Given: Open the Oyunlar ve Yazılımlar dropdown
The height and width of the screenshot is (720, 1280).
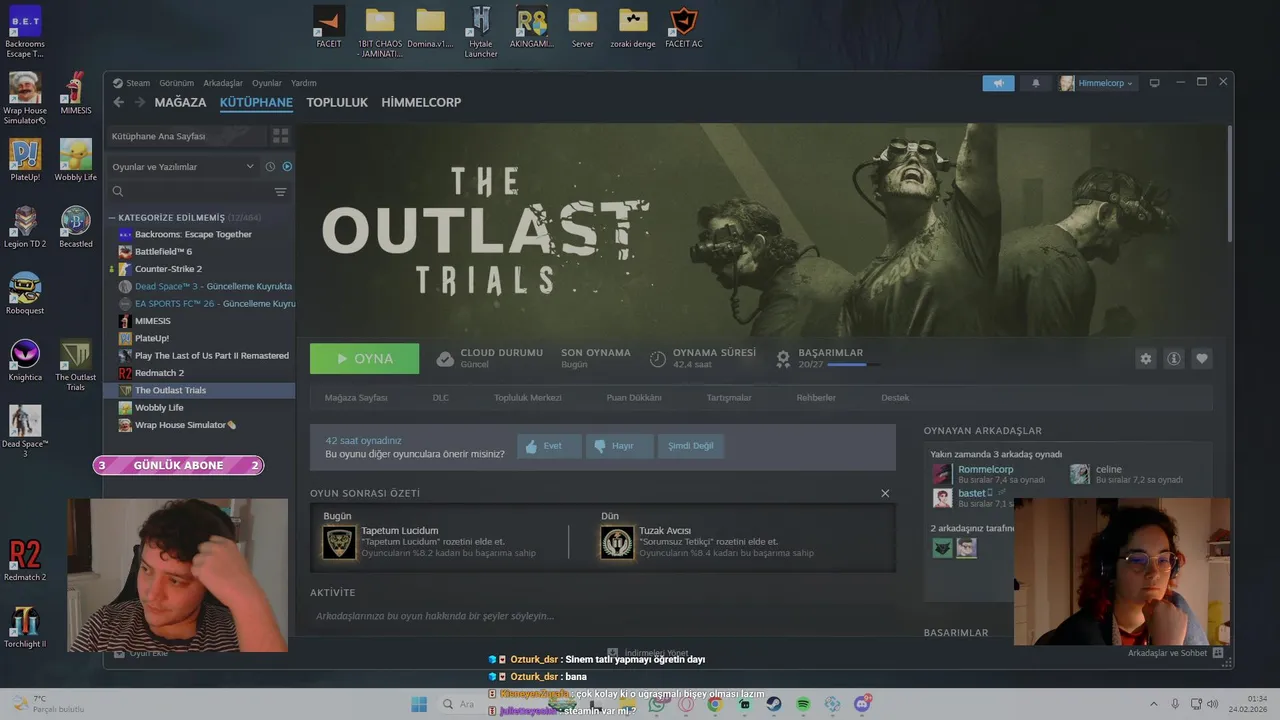Looking at the screenshot, I should [x=183, y=167].
